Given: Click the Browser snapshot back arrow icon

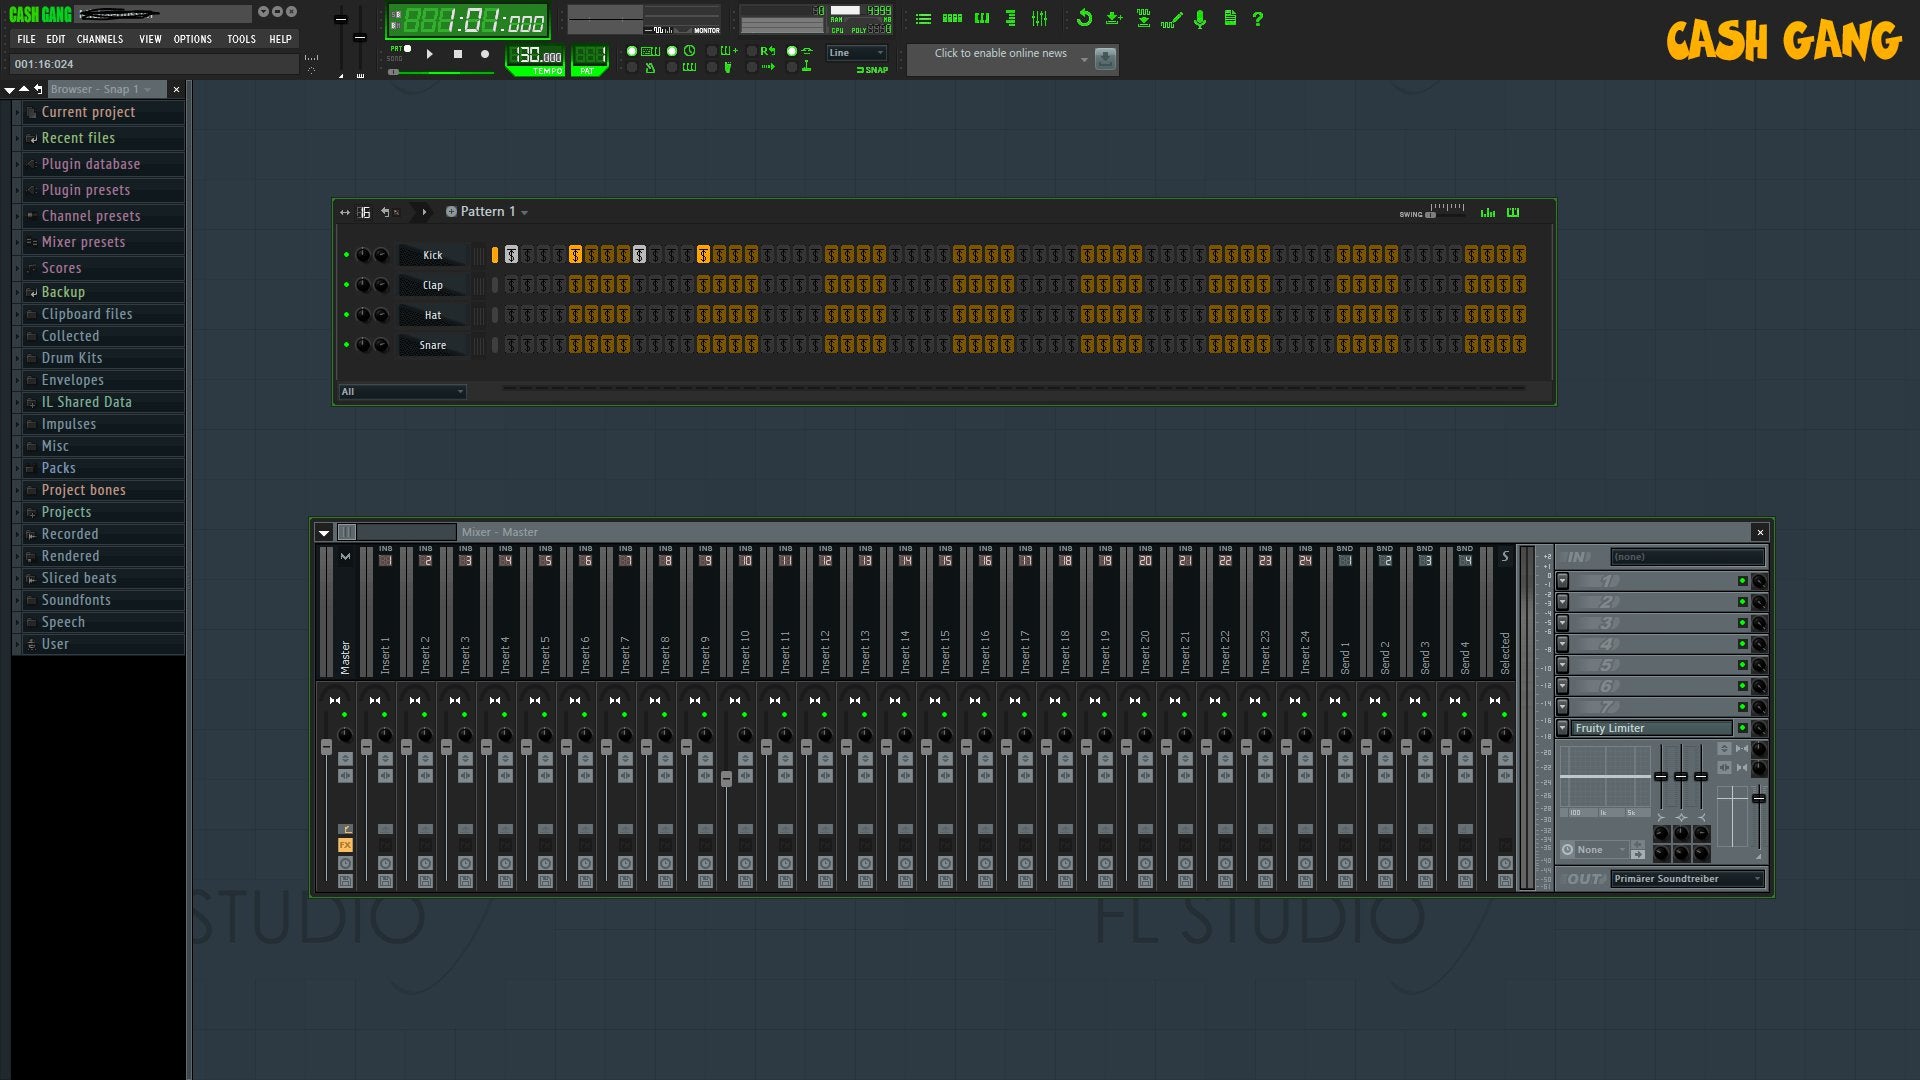Looking at the screenshot, I should (x=38, y=89).
